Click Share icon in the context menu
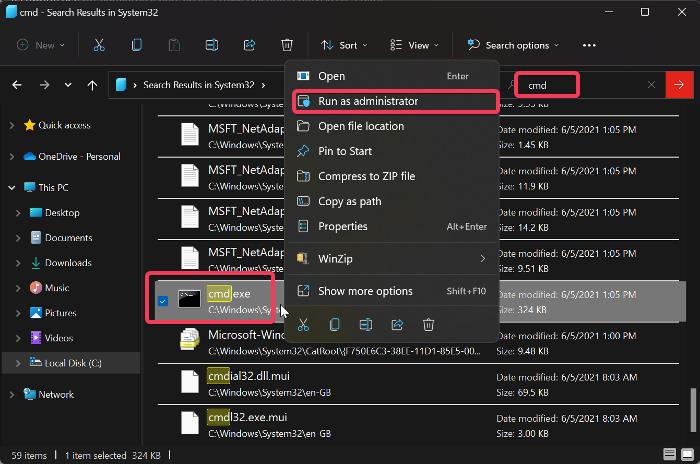 pyautogui.click(x=397, y=325)
